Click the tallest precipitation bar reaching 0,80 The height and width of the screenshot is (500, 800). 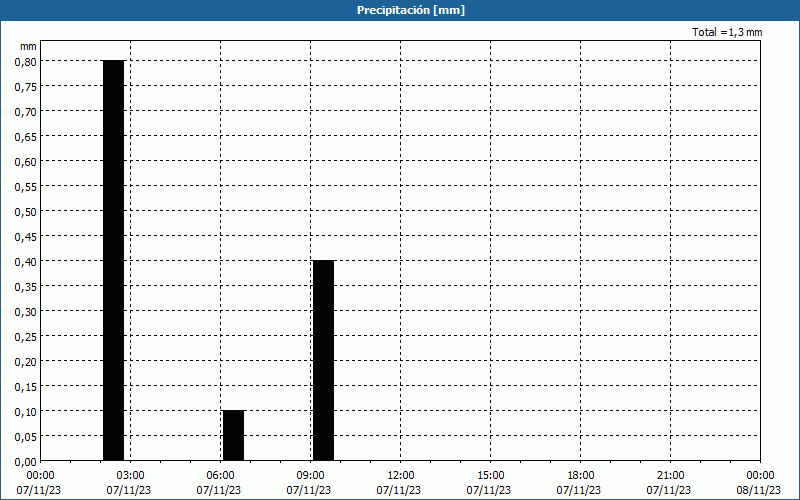[x=114, y=260]
